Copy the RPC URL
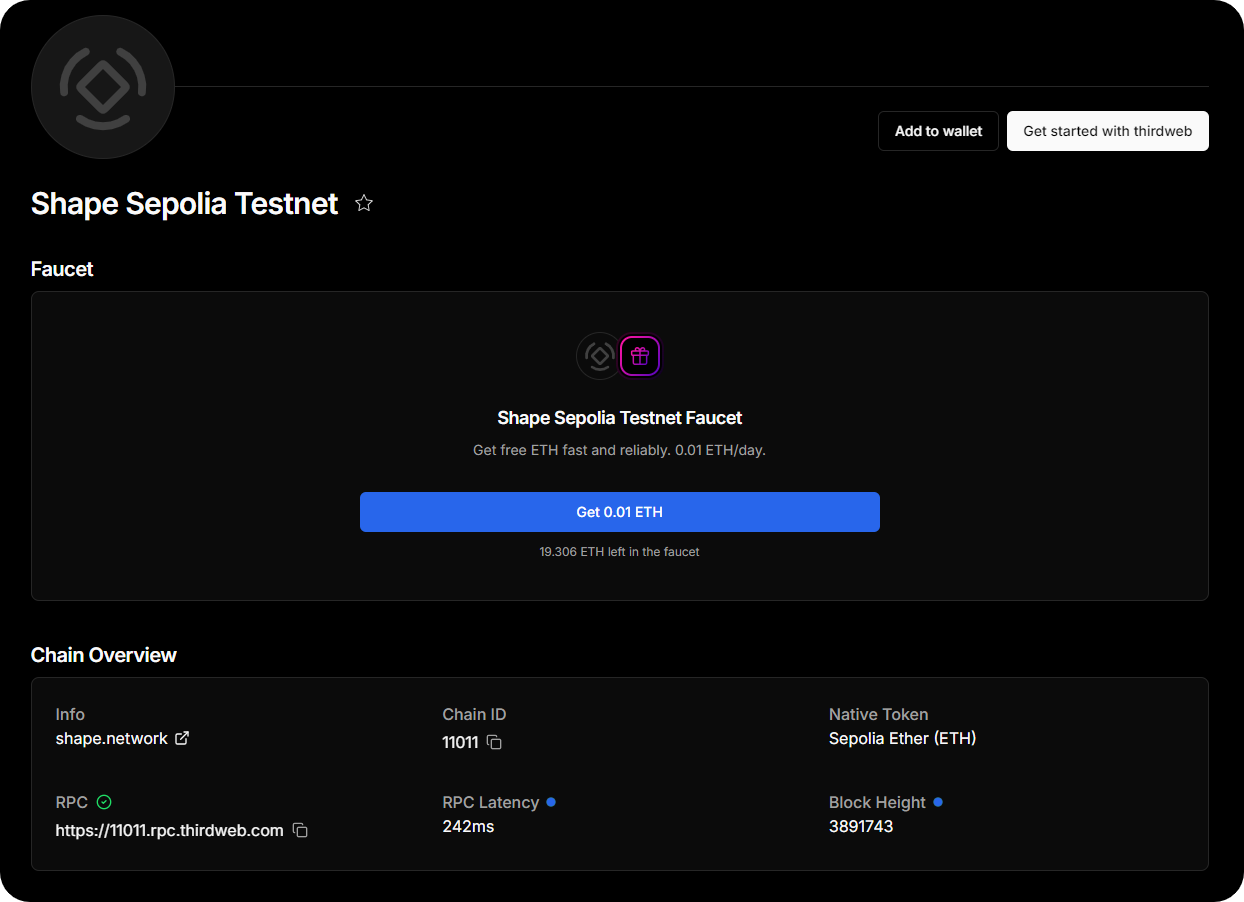1244x902 pixels. click(x=300, y=830)
